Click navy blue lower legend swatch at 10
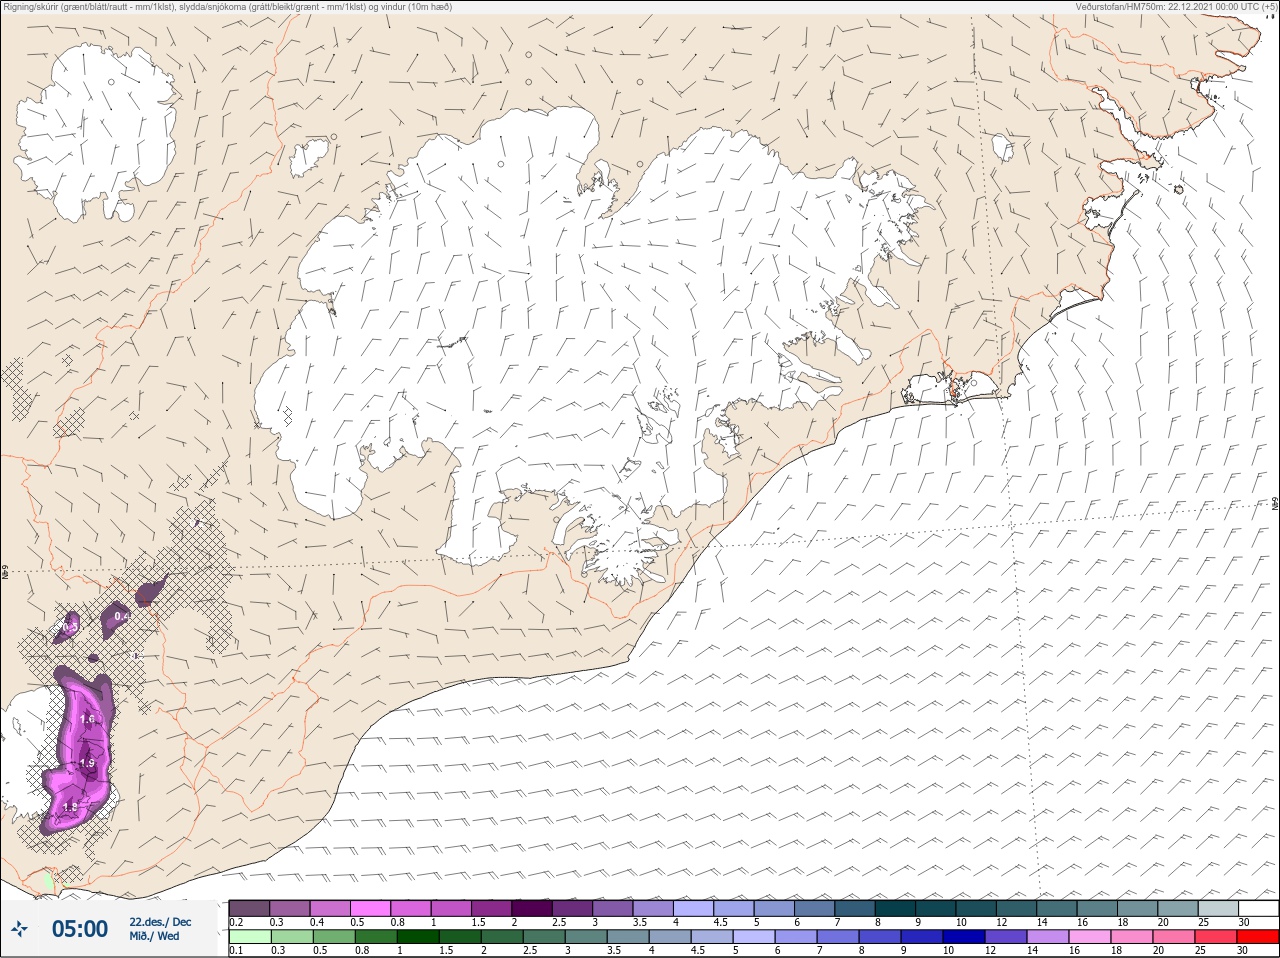This screenshot has height=958, width=1280. (x=963, y=937)
